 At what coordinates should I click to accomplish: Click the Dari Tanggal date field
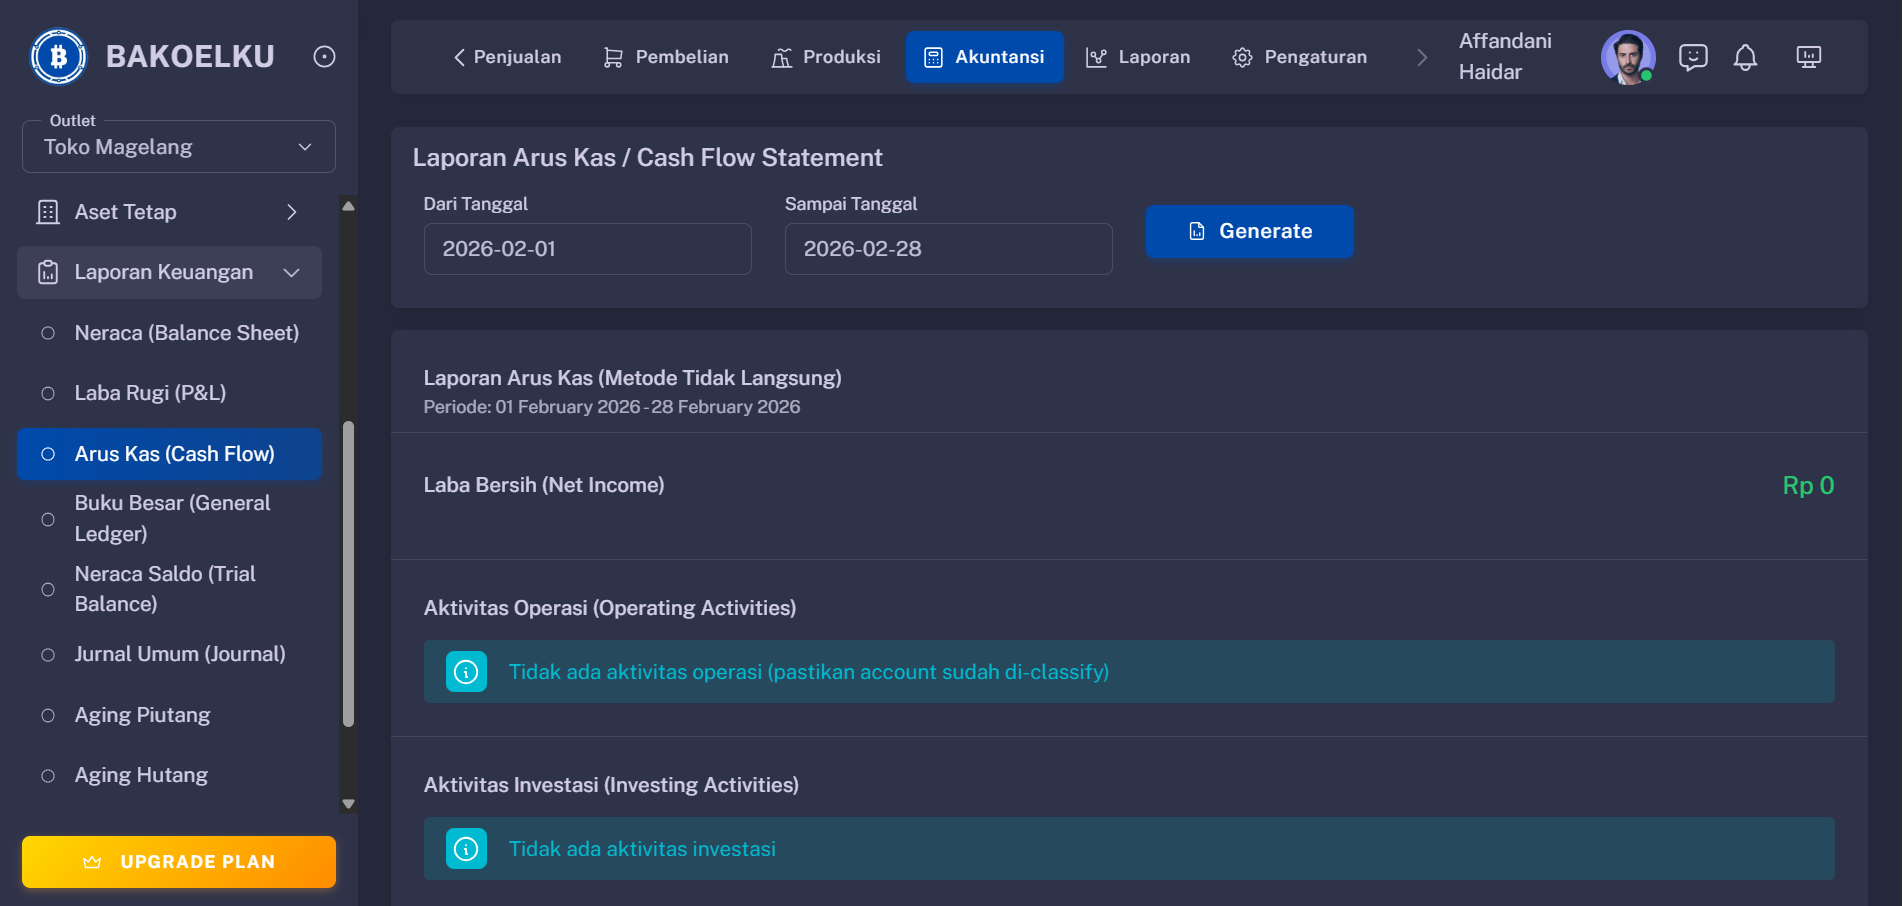coord(587,249)
